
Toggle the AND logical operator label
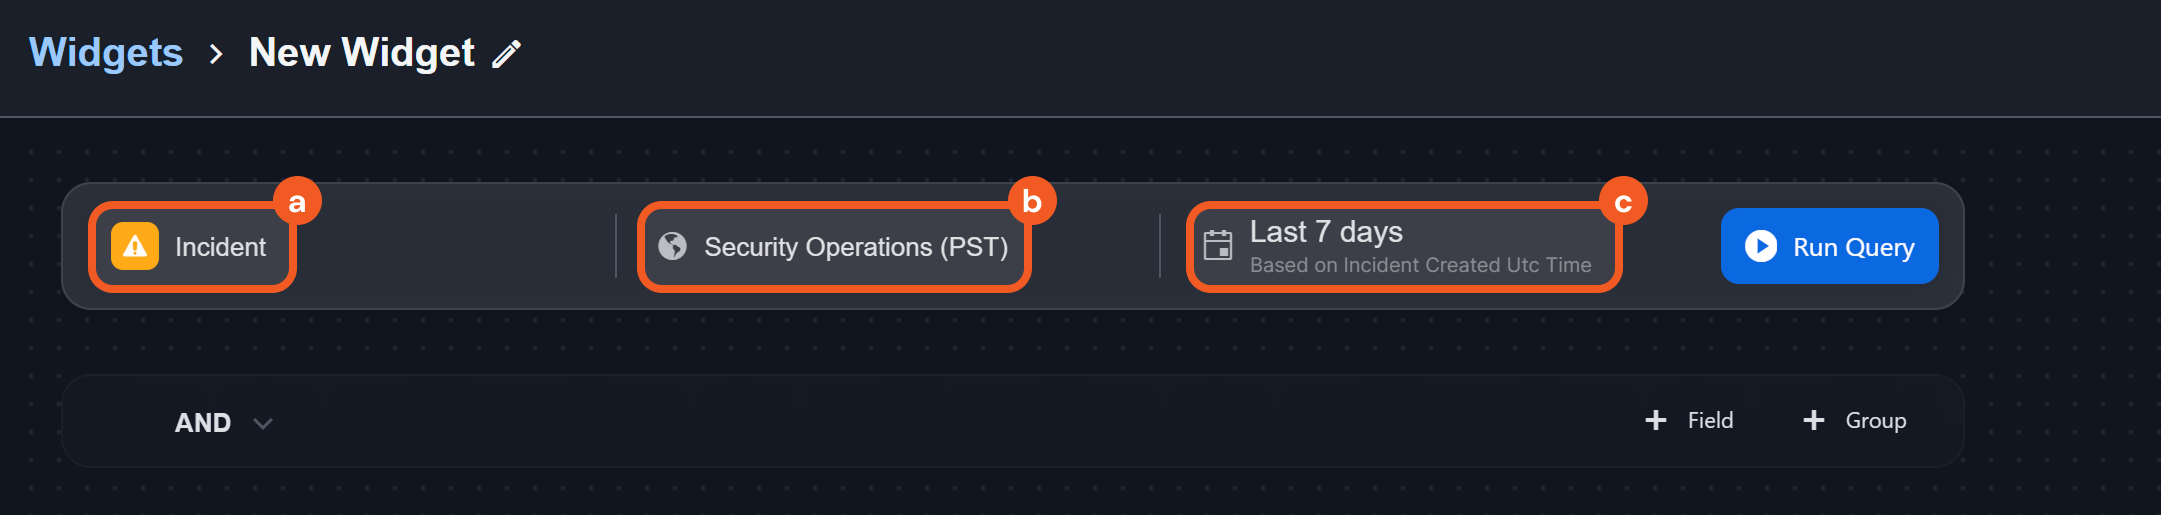(203, 423)
